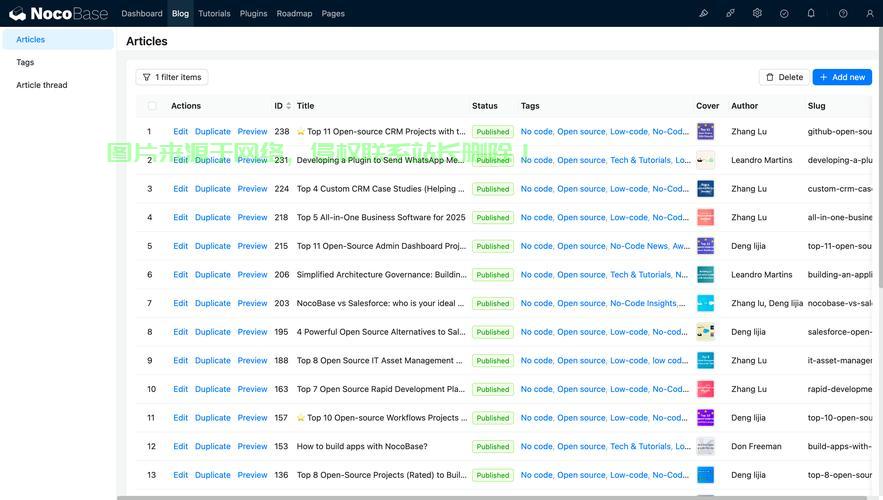This screenshot has height=500, width=883.
Task: Open cover thumbnail for article 238
Action: point(706,132)
